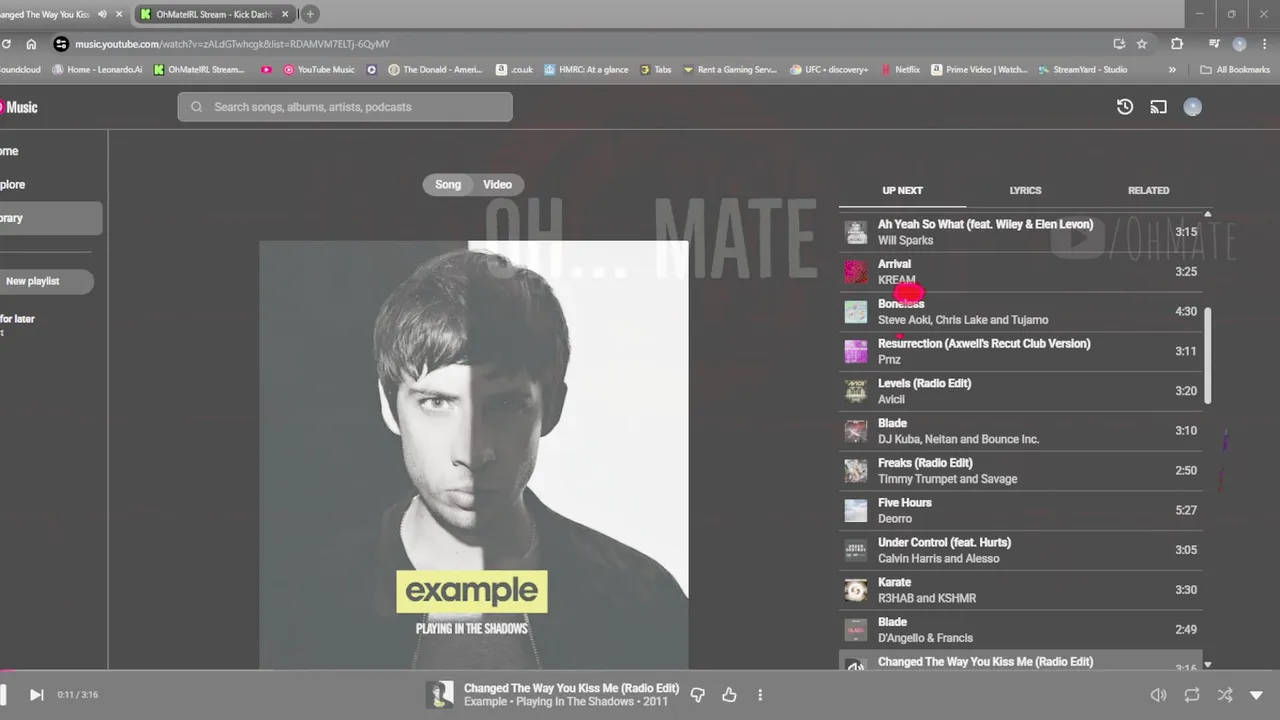Screen dimensions: 1280x720
Task: Expand the hidden bookmarks chevron
Action: (1172, 70)
